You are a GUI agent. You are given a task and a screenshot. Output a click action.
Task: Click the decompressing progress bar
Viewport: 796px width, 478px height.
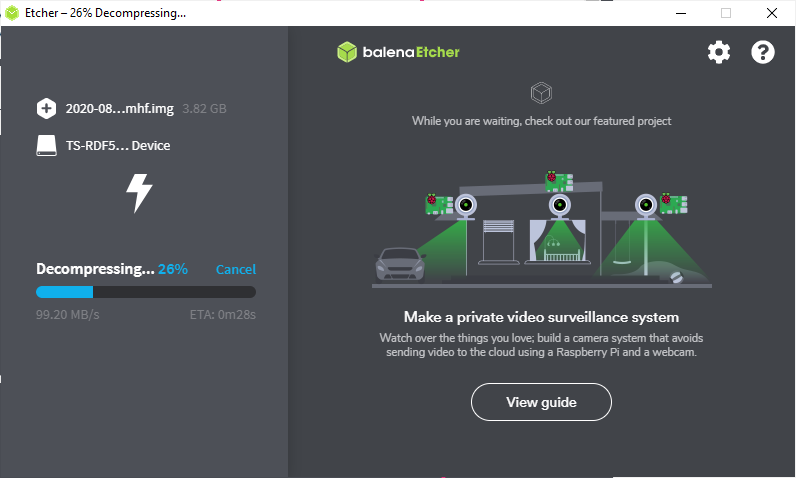146,292
